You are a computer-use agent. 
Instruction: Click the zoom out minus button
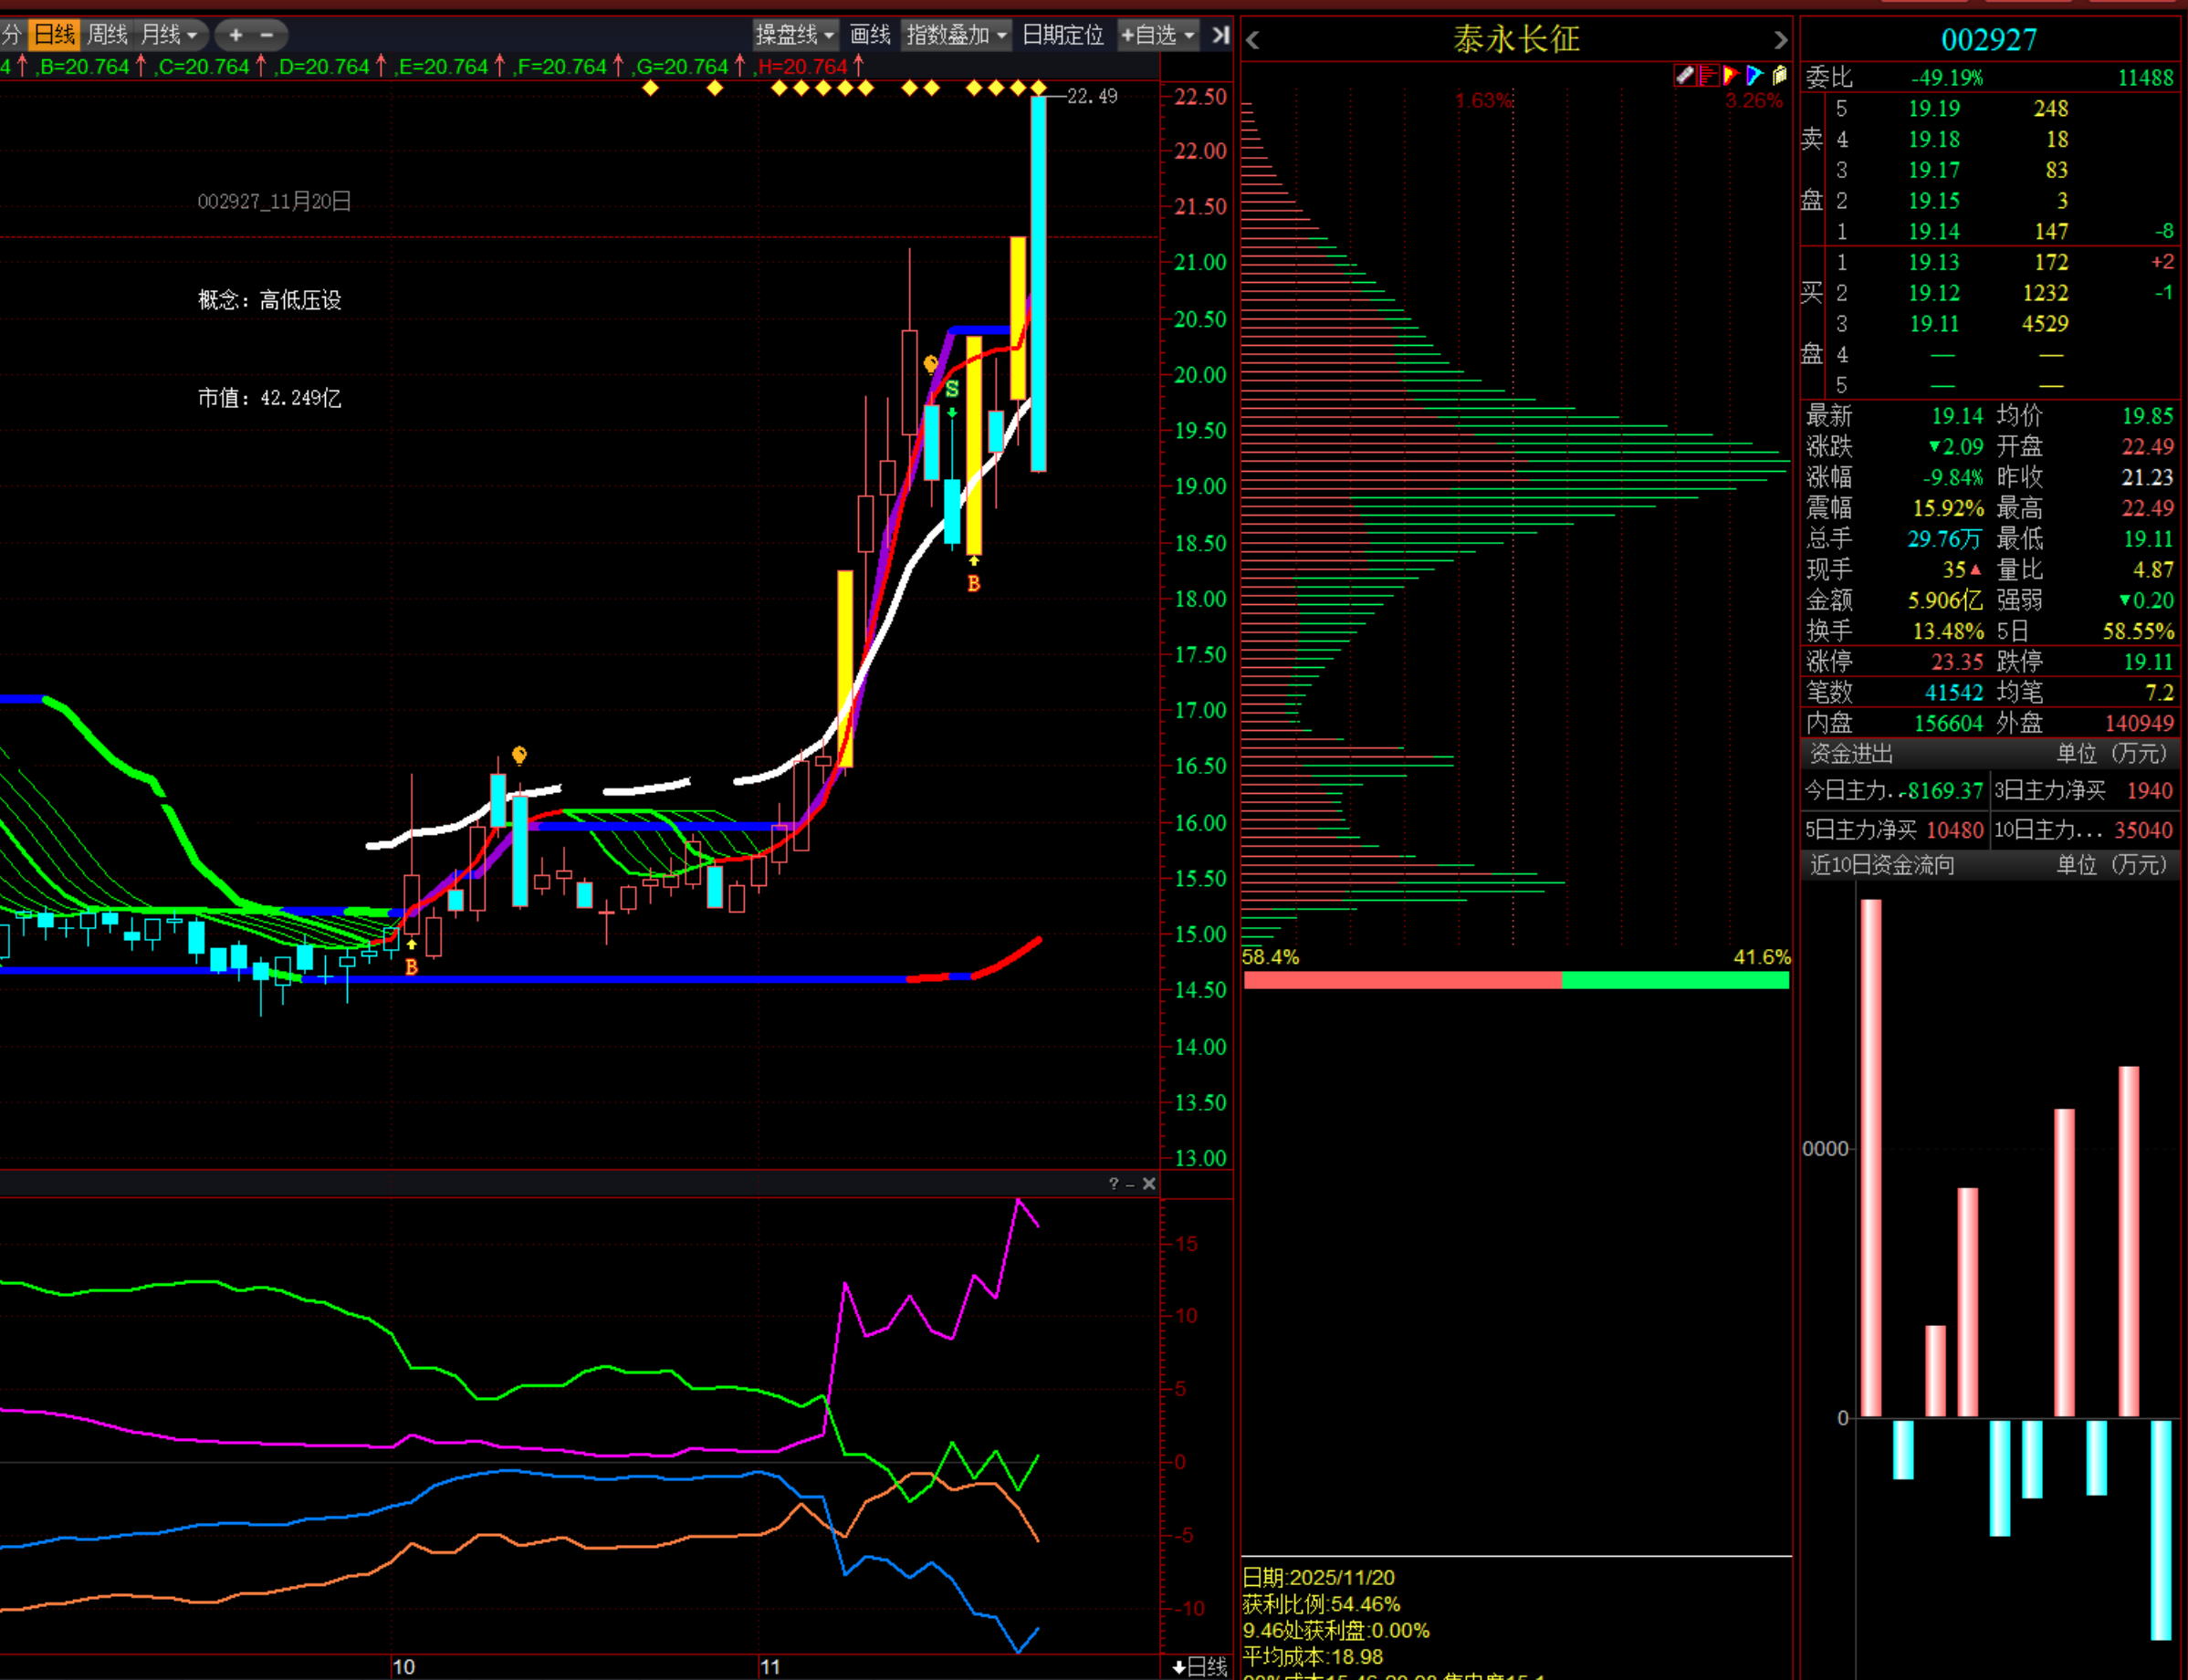coord(267,35)
